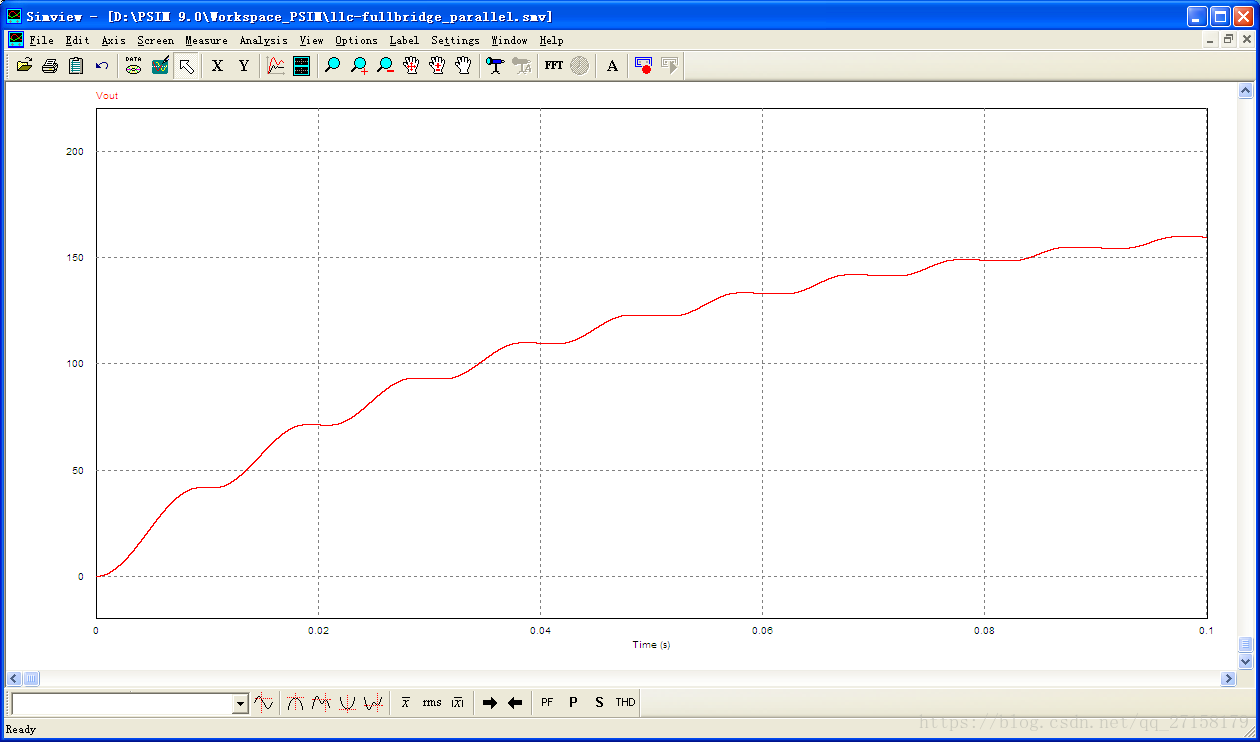Viewport: 1260px width, 742px height.
Task: Click the A text label tool
Action: coord(612,66)
